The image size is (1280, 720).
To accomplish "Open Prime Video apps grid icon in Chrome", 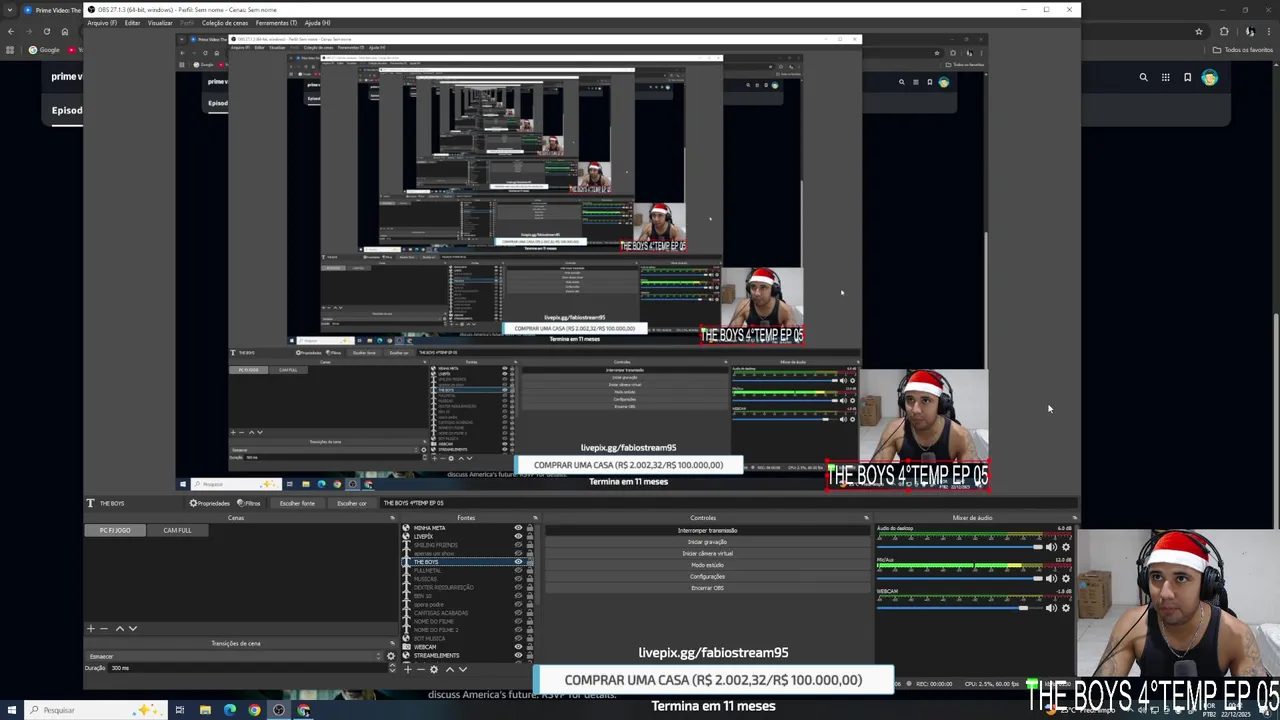I will coord(1166,77).
